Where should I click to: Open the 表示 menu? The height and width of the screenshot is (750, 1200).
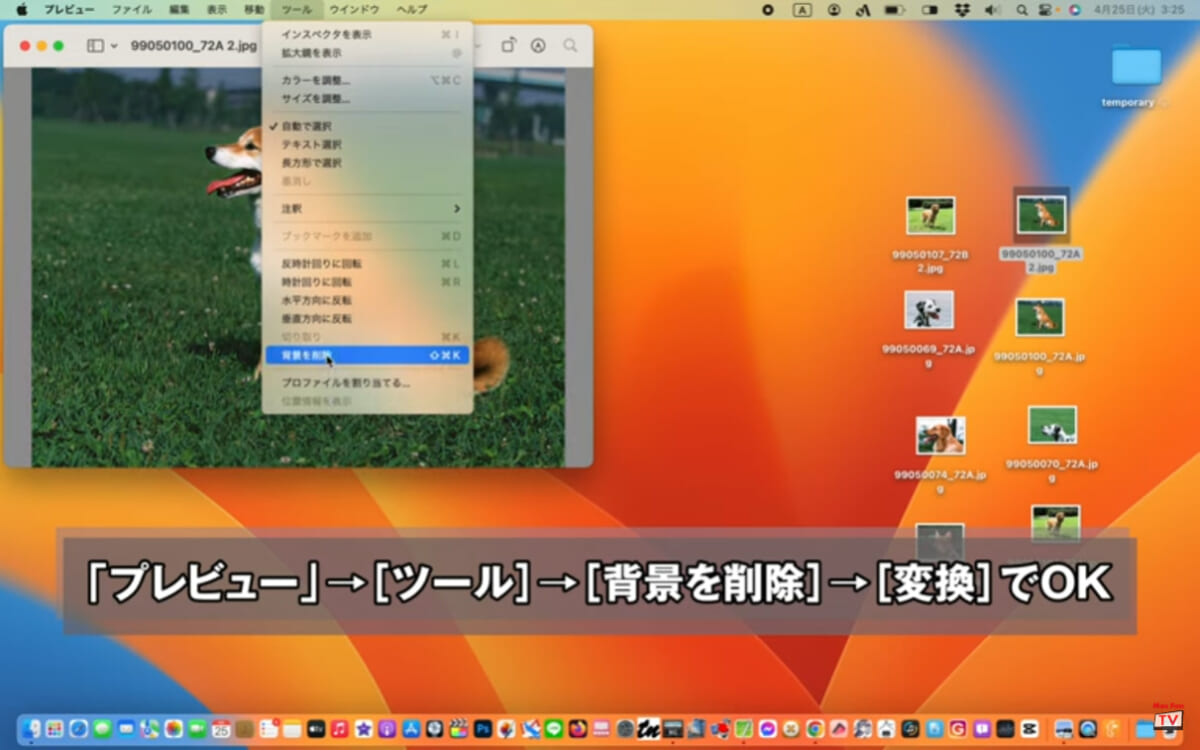point(217,9)
